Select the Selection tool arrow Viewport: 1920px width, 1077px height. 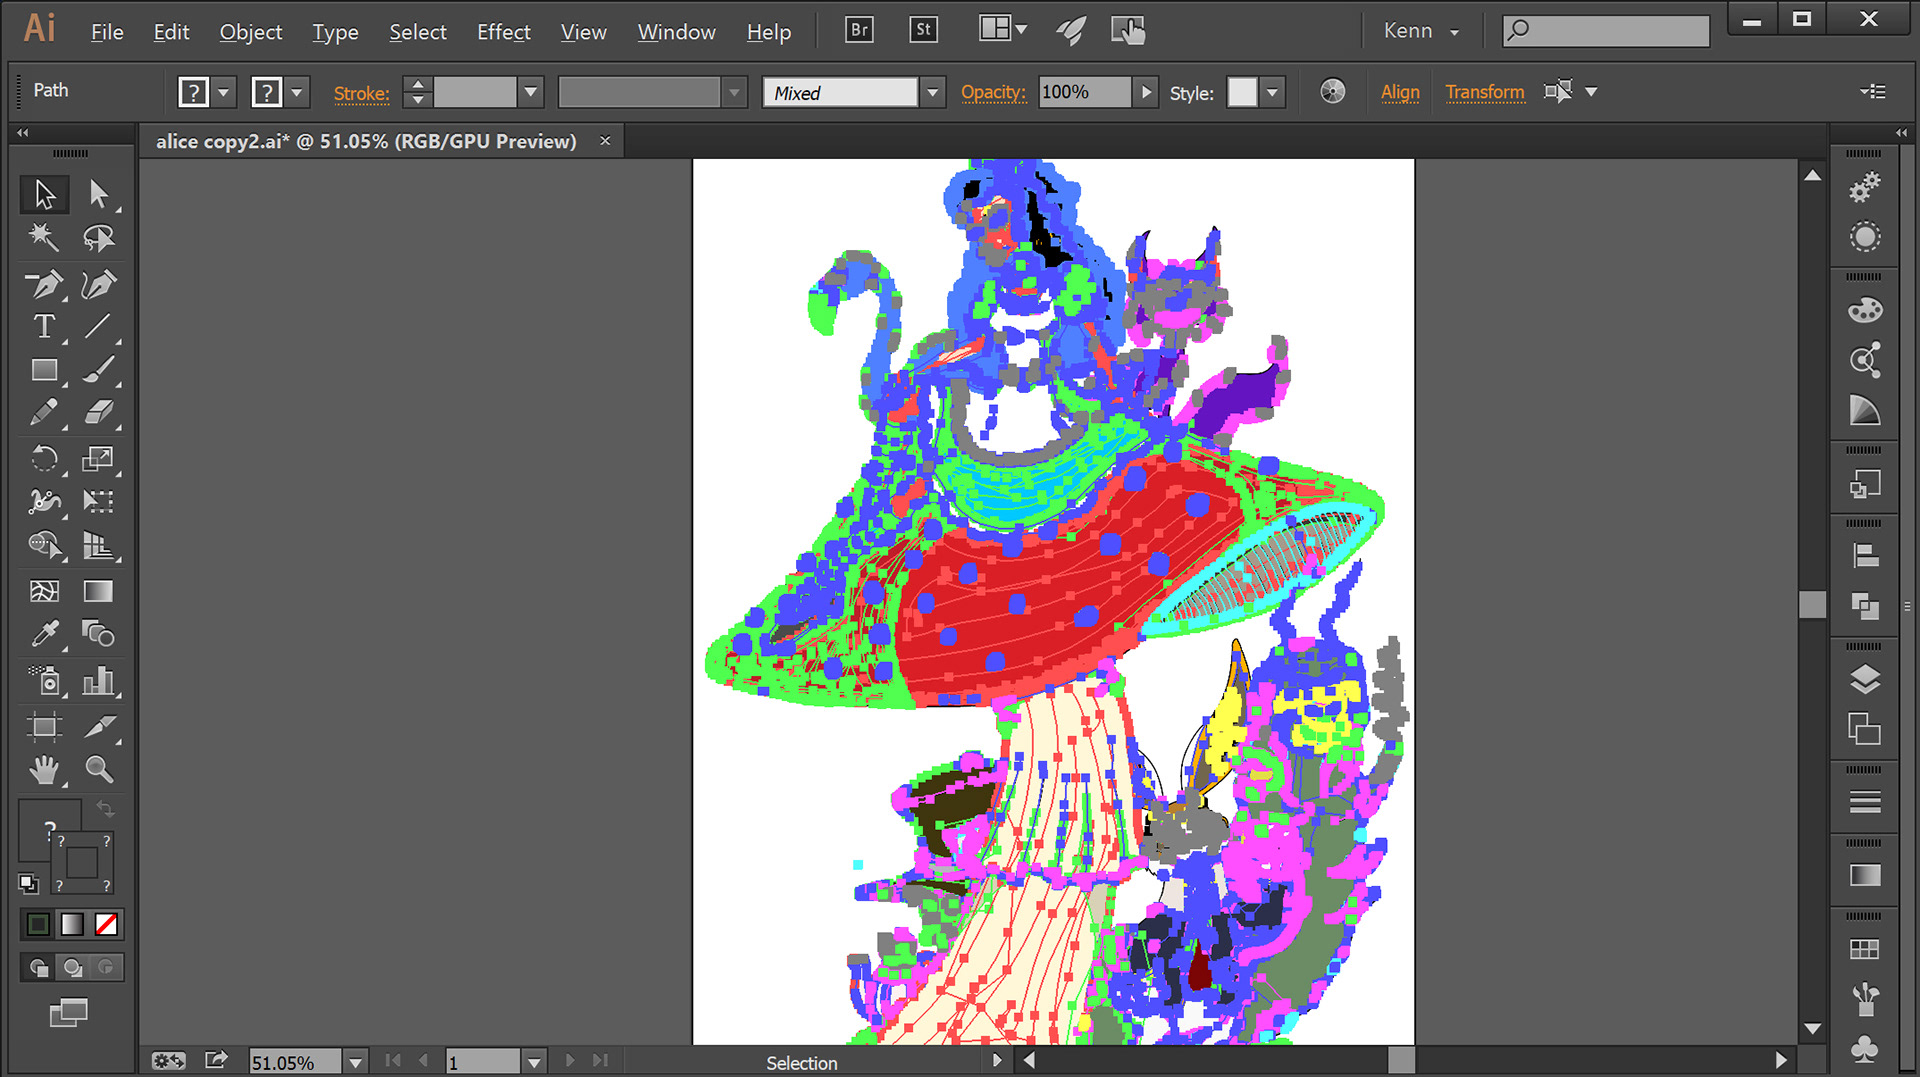pyautogui.click(x=44, y=193)
